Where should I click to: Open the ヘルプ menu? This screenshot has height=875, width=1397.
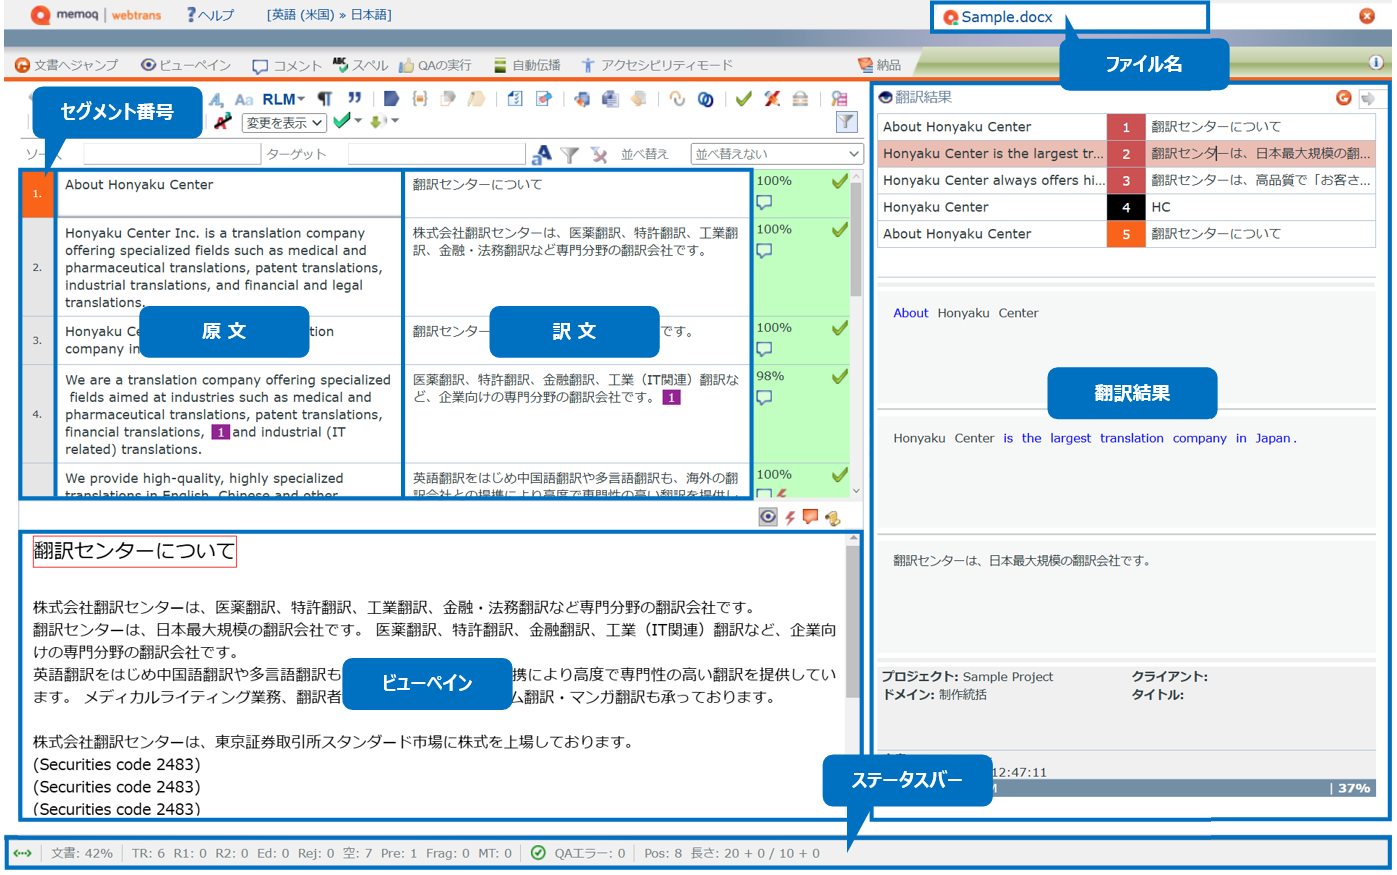pos(211,15)
